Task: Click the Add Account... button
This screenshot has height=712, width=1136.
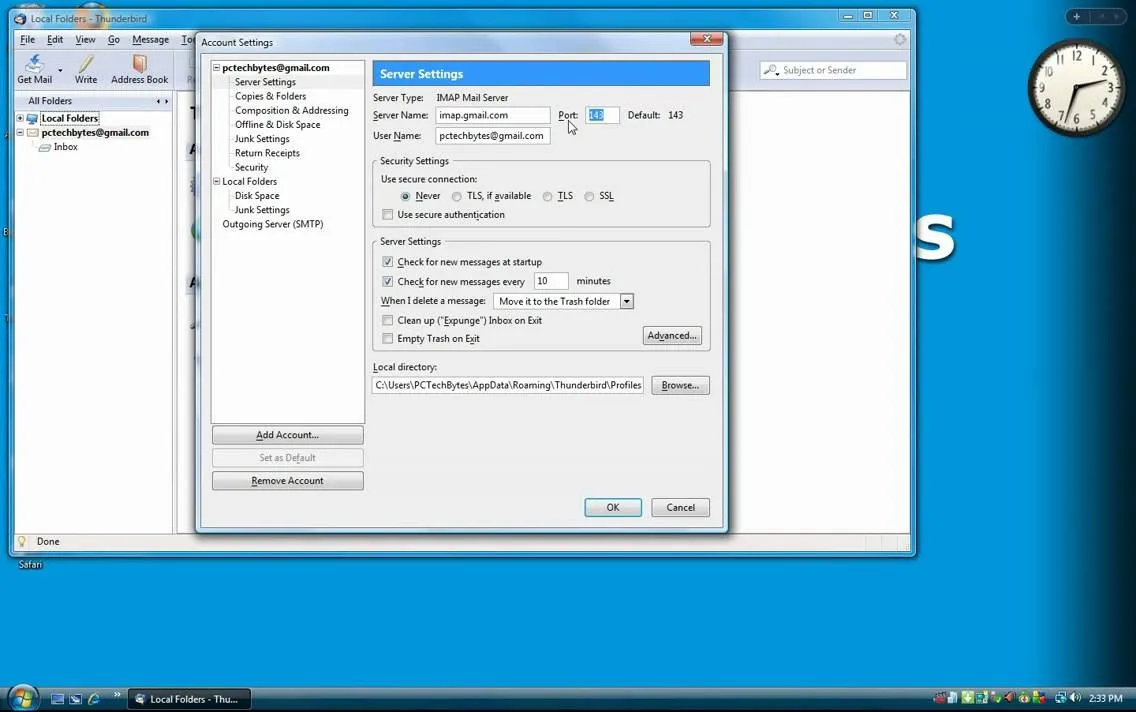Action: coord(288,435)
